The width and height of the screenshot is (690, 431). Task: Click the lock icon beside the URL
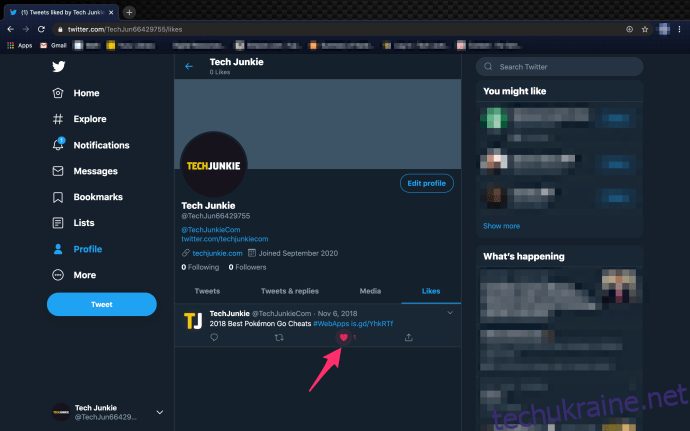[x=60, y=29]
